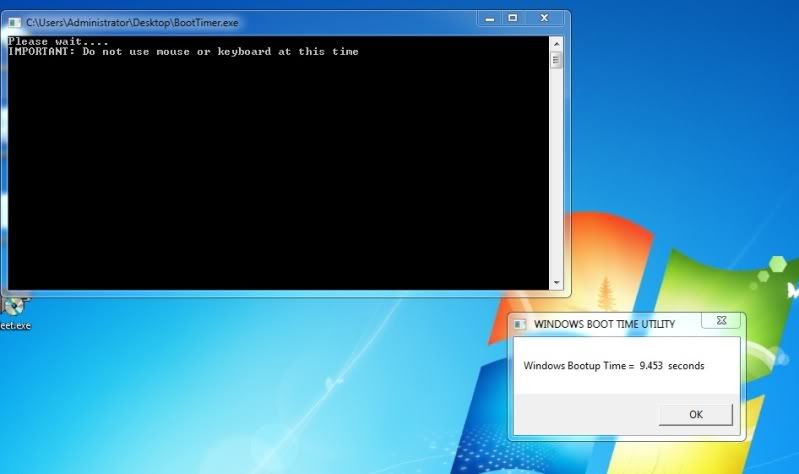Click the 'WINDOWS BOOT TIME UTILITY' dialog title
Image resolution: width=799 pixels, height=474 pixels.
pos(604,324)
